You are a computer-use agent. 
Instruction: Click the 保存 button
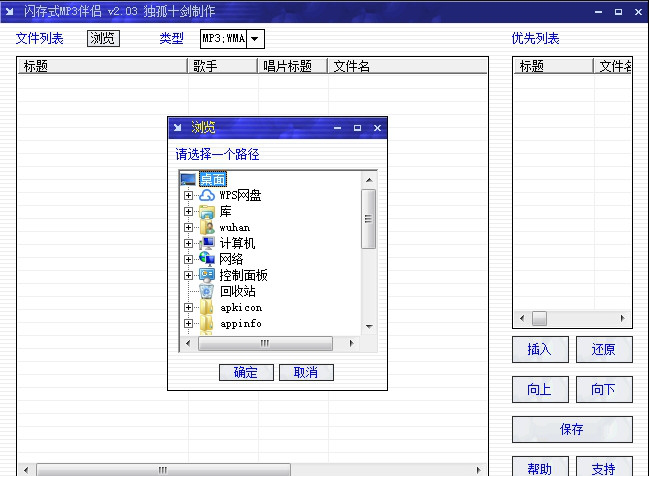(x=572, y=429)
